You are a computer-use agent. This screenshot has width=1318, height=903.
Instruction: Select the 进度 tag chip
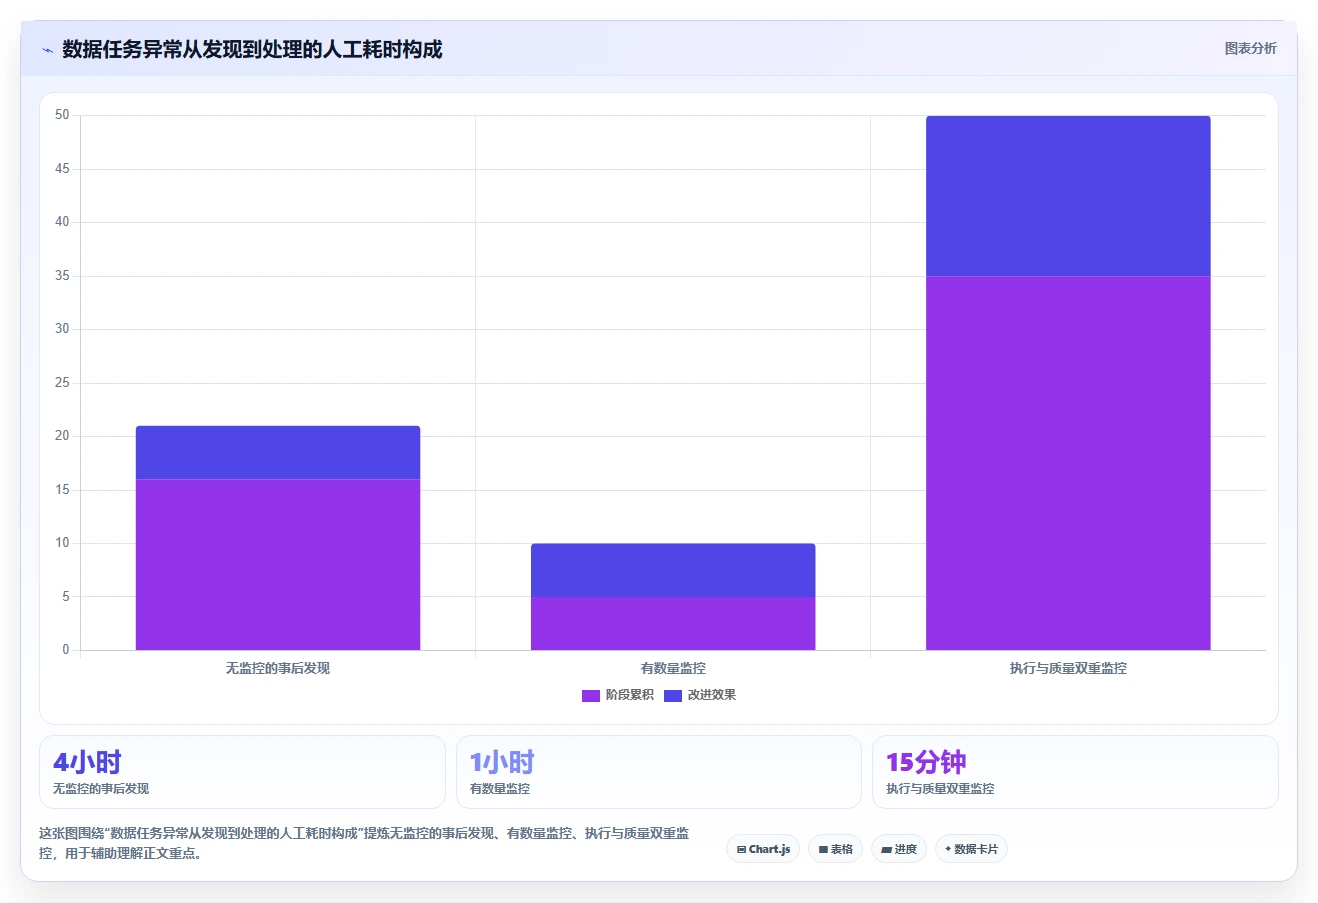tap(899, 849)
